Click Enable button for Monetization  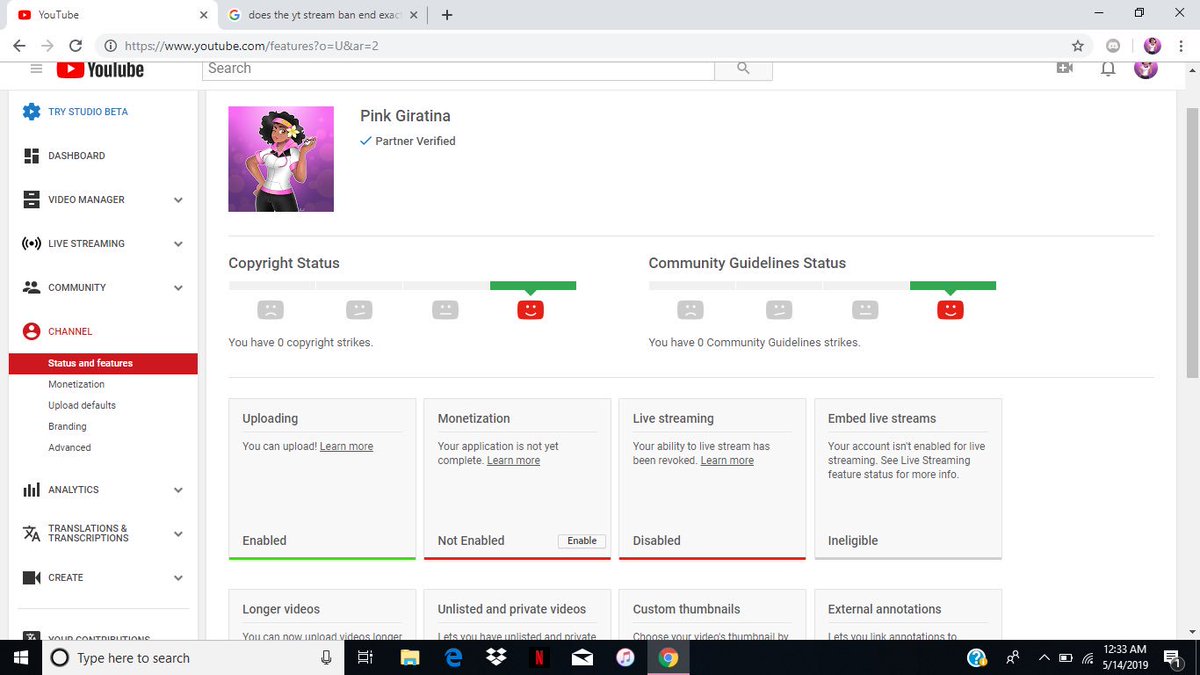(x=582, y=540)
